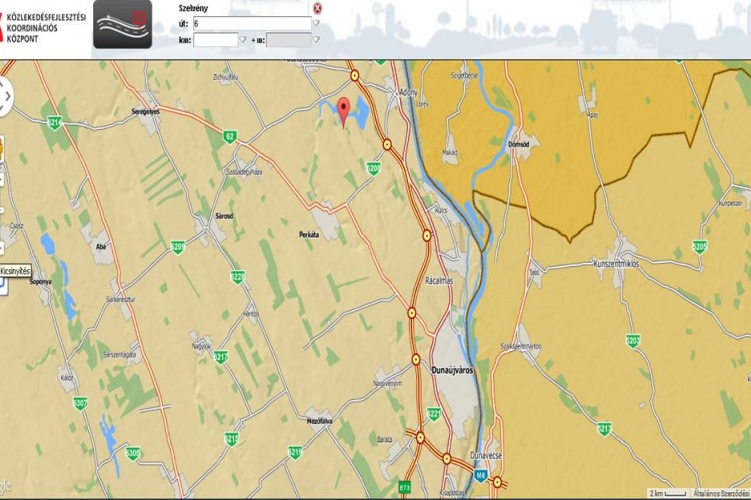This screenshot has height=500, width=751.
Task: Click the red location pin on the map
Action: [x=344, y=110]
